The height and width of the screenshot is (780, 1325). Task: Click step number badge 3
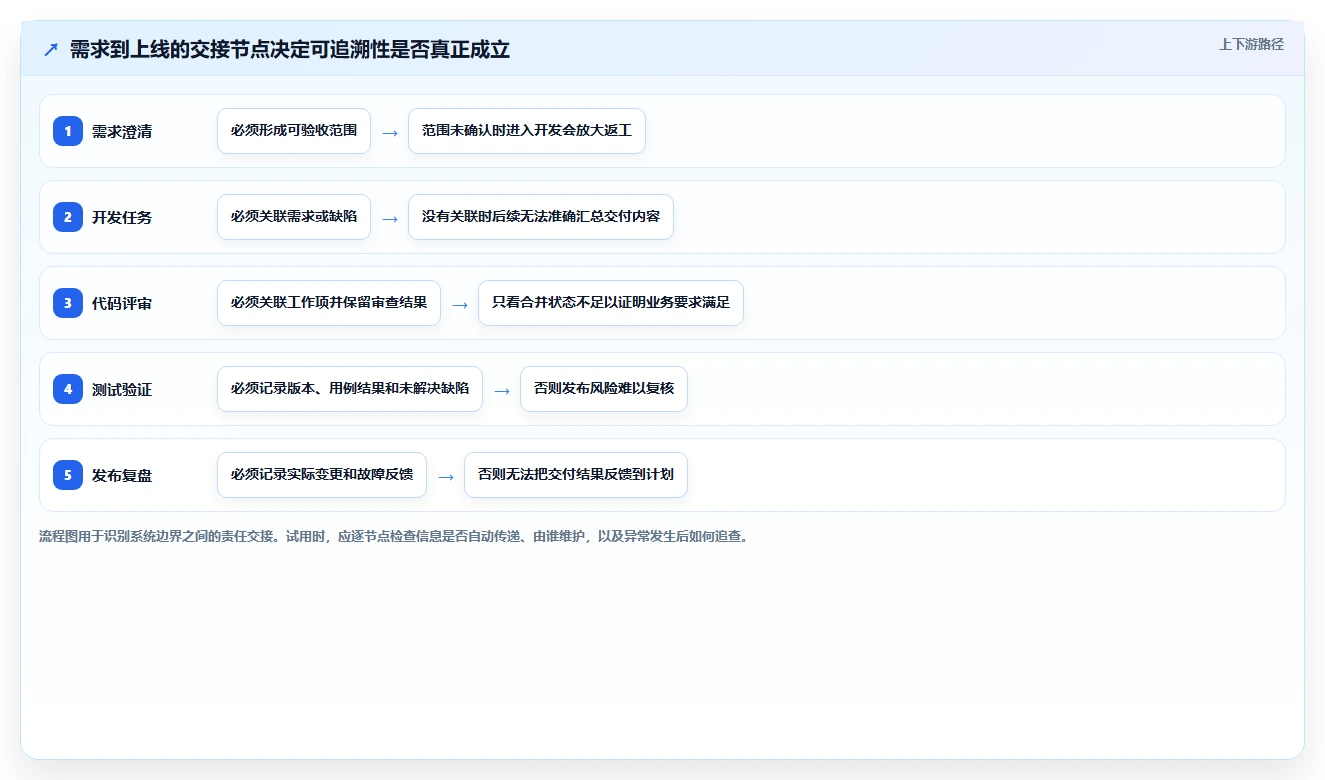tap(68, 303)
